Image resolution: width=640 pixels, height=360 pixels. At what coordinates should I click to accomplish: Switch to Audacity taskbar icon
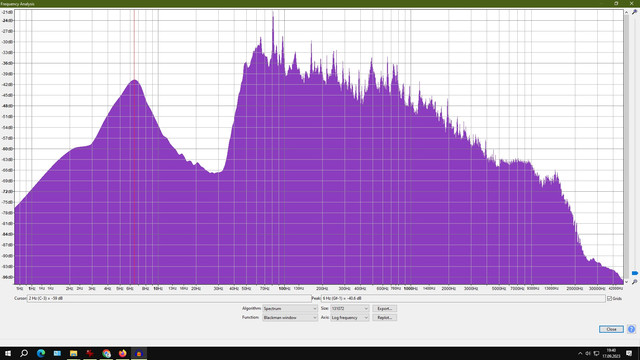click(139, 353)
